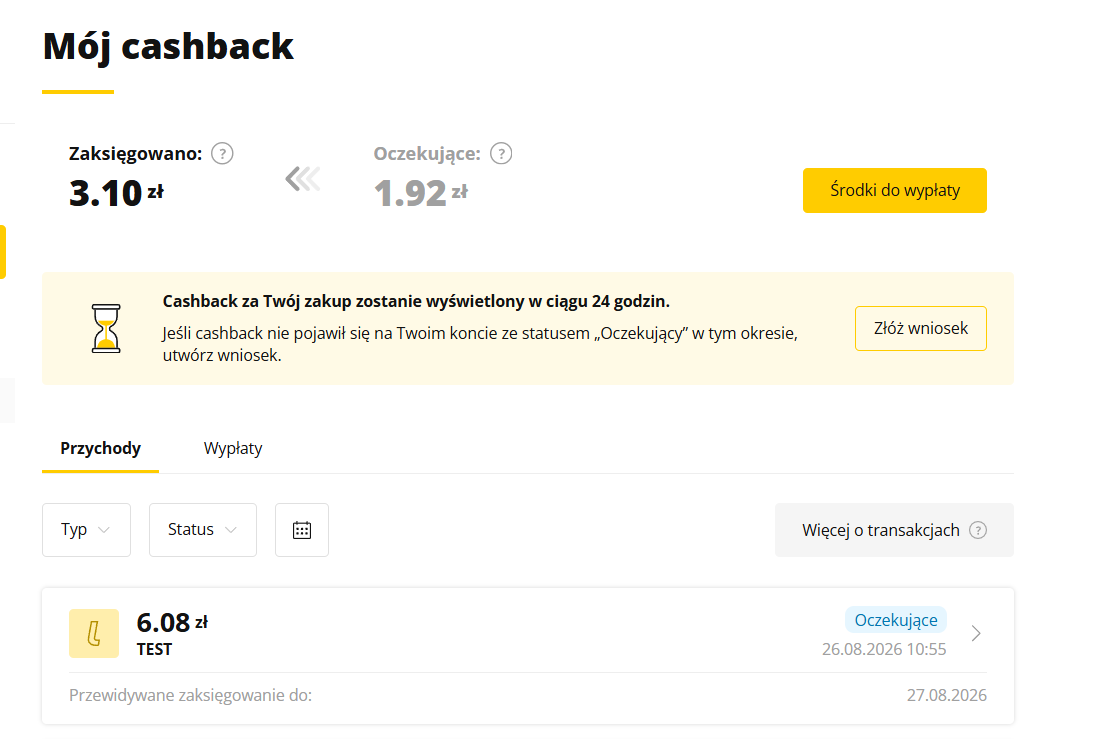The height and width of the screenshot is (739, 1115).
Task: Click the Przewidywane zaksięgowanie date 27.08.2026
Action: click(946, 695)
